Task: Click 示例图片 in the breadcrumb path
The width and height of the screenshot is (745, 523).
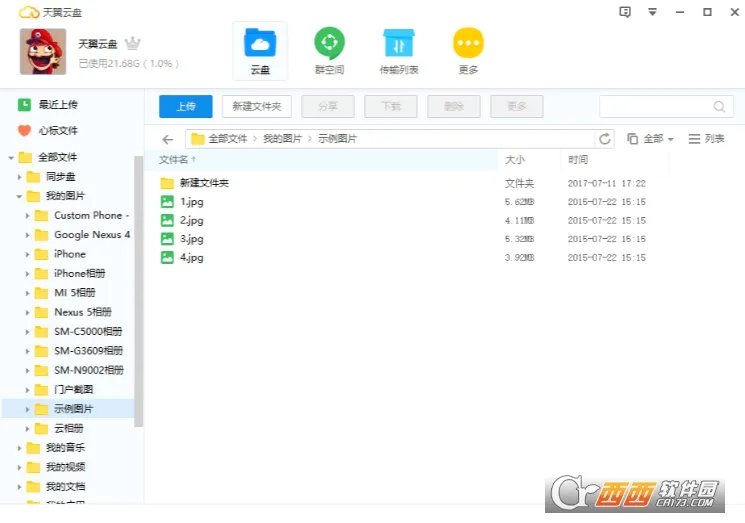Action: [337, 139]
